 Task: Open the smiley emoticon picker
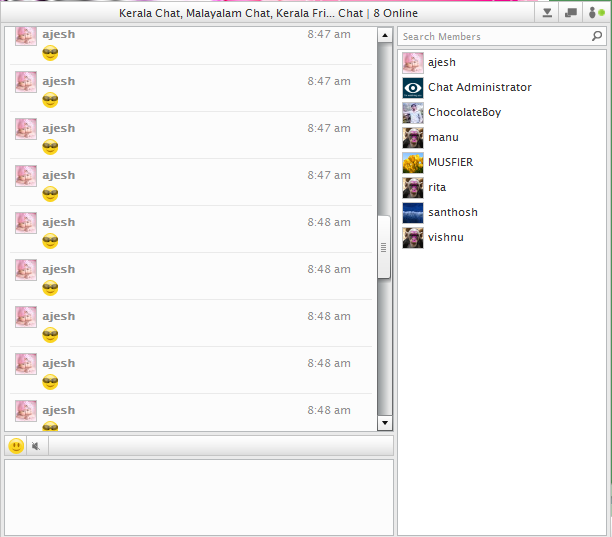[x=16, y=446]
